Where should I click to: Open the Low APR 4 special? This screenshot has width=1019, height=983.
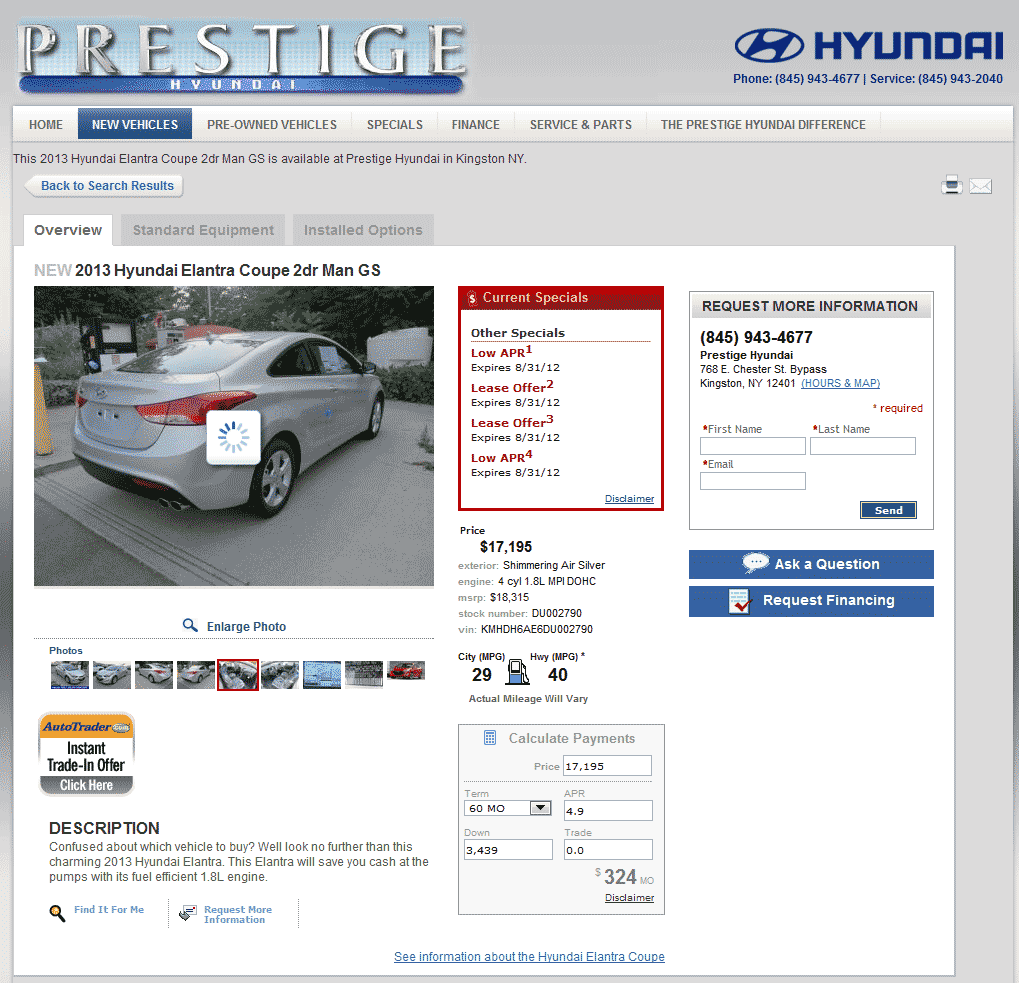pyautogui.click(x=501, y=457)
